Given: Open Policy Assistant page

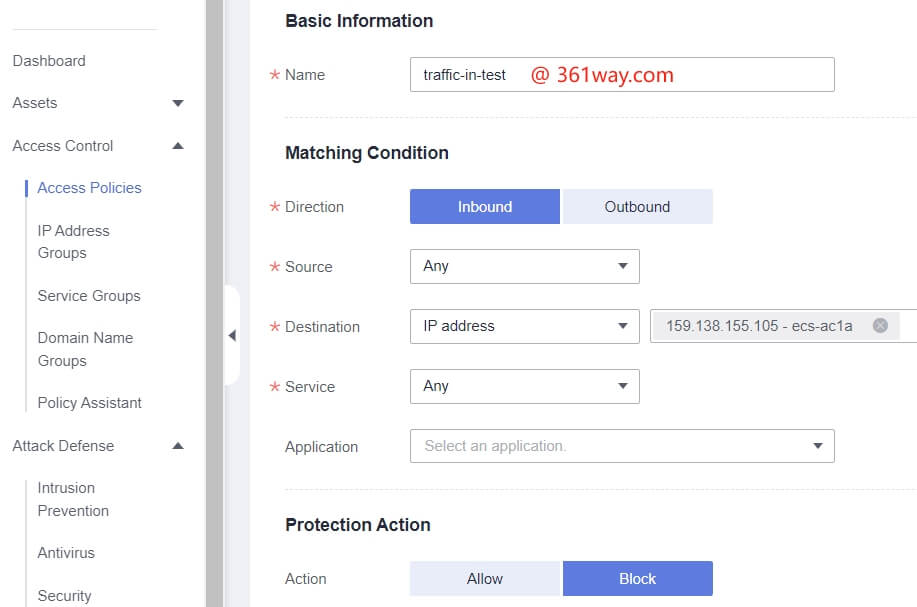Looking at the screenshot, I should coord(89,403).
